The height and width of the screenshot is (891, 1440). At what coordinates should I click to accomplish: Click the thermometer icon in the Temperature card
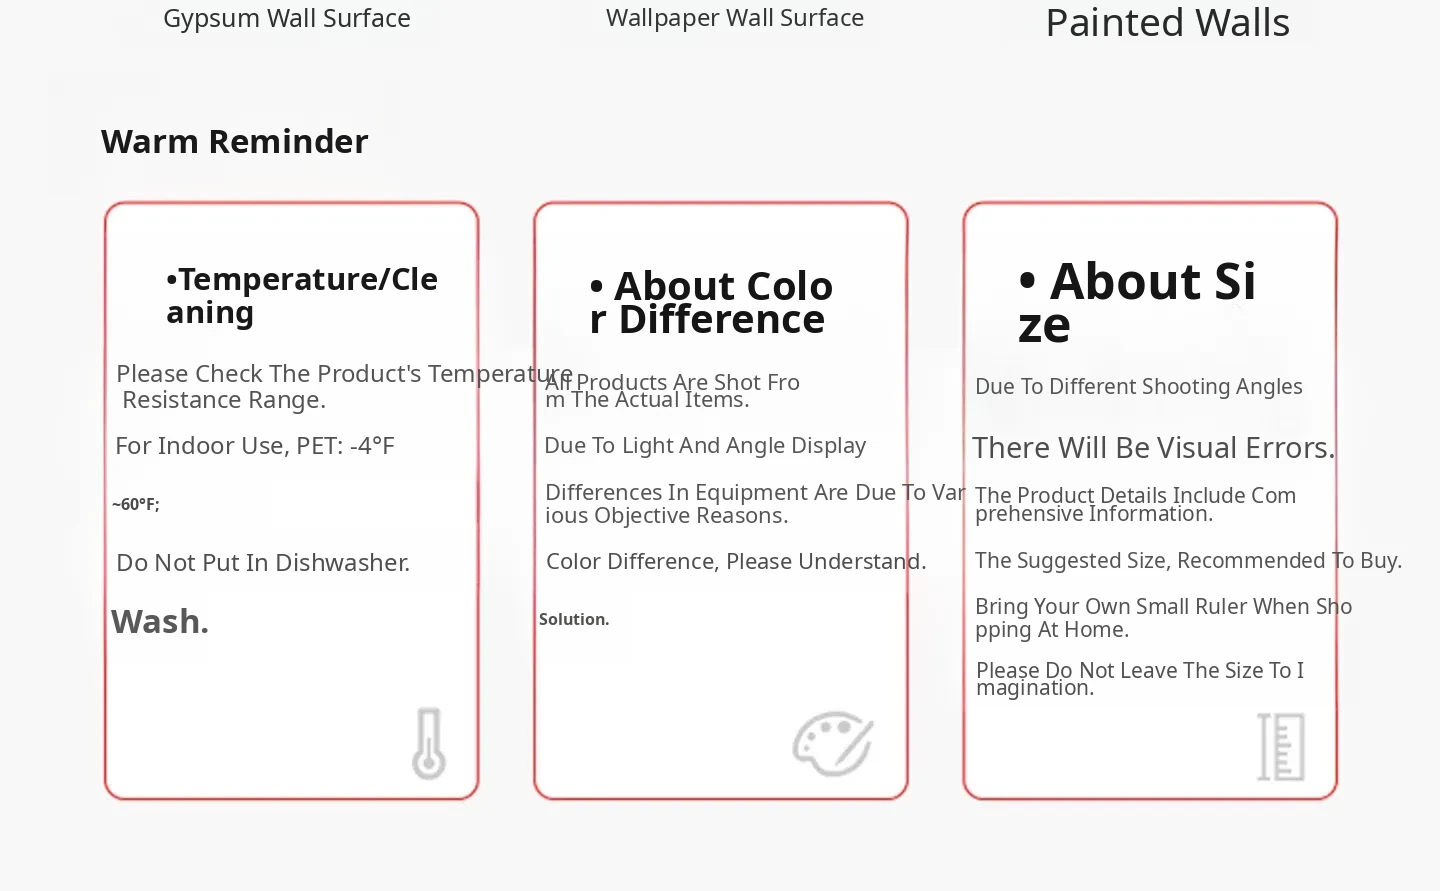coord(429,744)
